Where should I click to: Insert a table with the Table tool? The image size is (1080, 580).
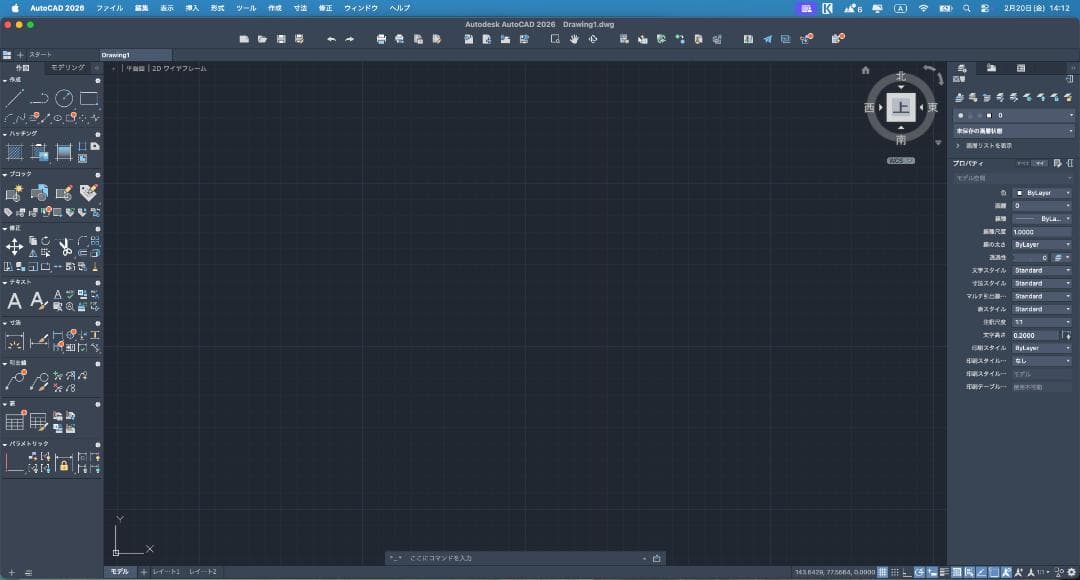14,421
